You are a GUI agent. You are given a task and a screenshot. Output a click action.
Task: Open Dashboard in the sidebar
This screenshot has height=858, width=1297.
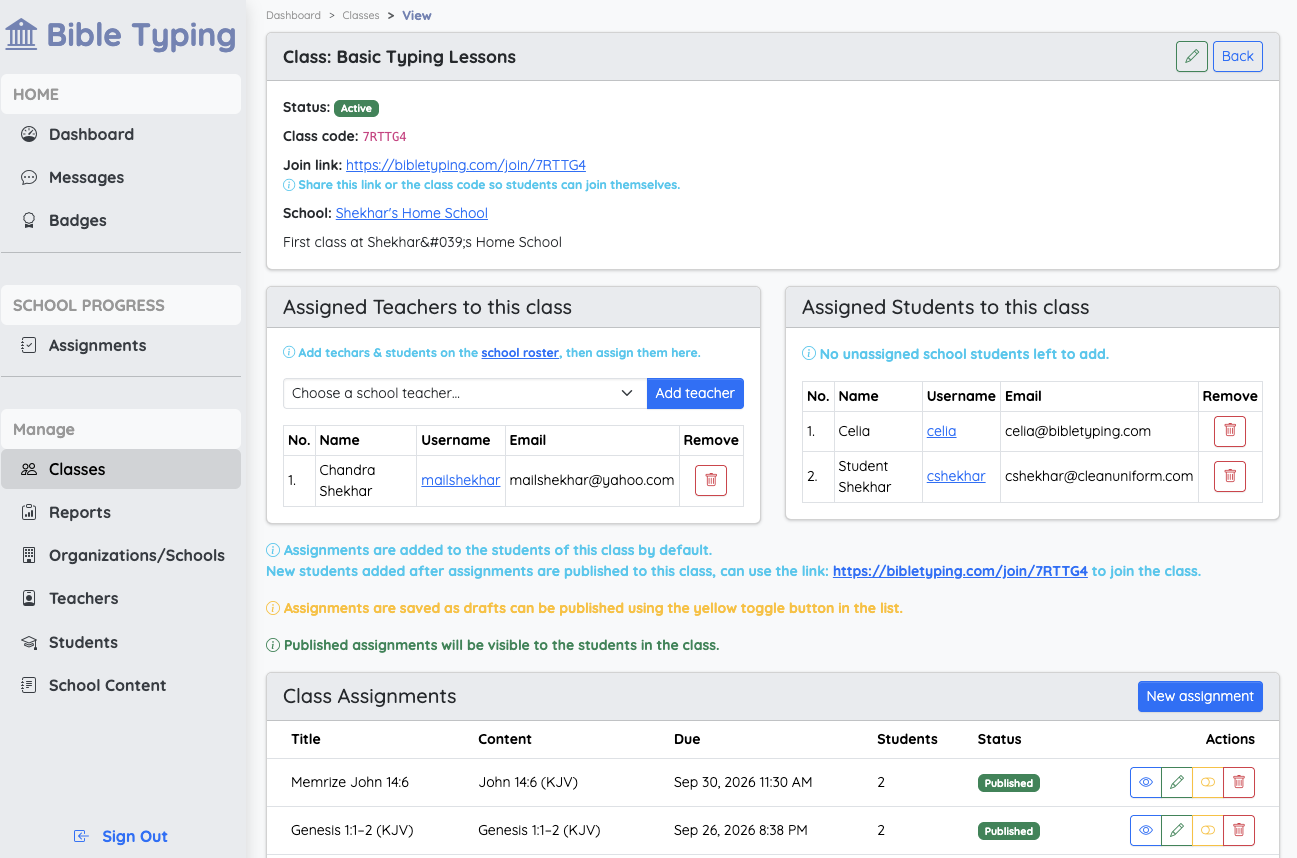(x=121, y=134)
